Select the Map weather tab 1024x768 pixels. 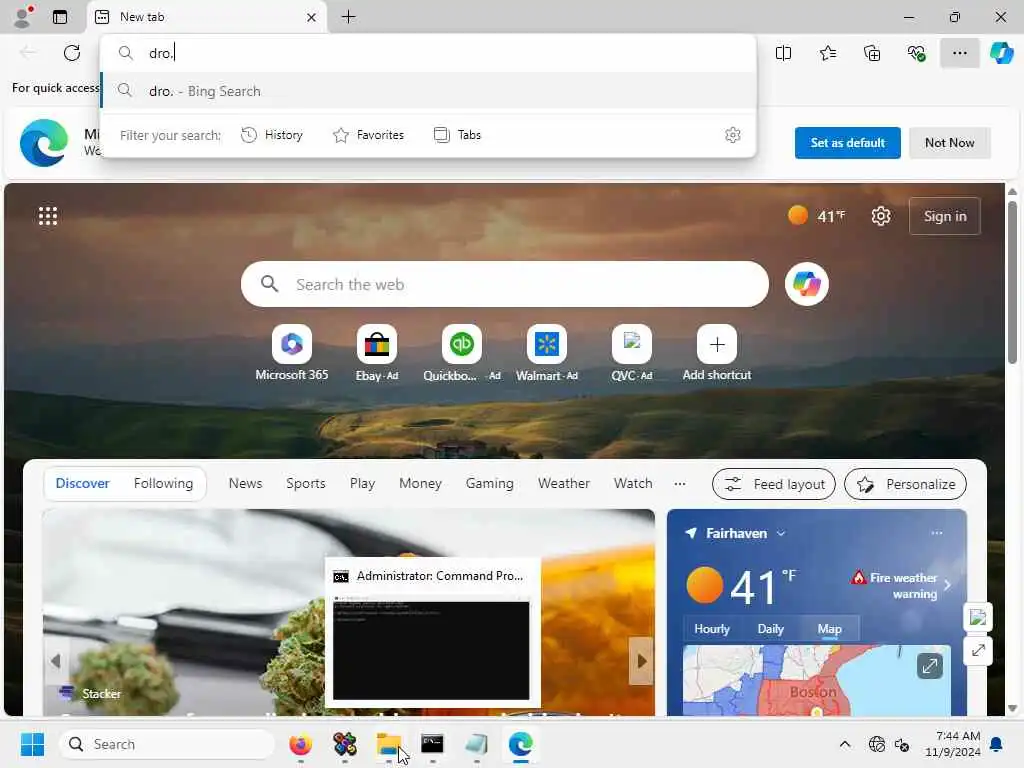(x=829, y=629)
